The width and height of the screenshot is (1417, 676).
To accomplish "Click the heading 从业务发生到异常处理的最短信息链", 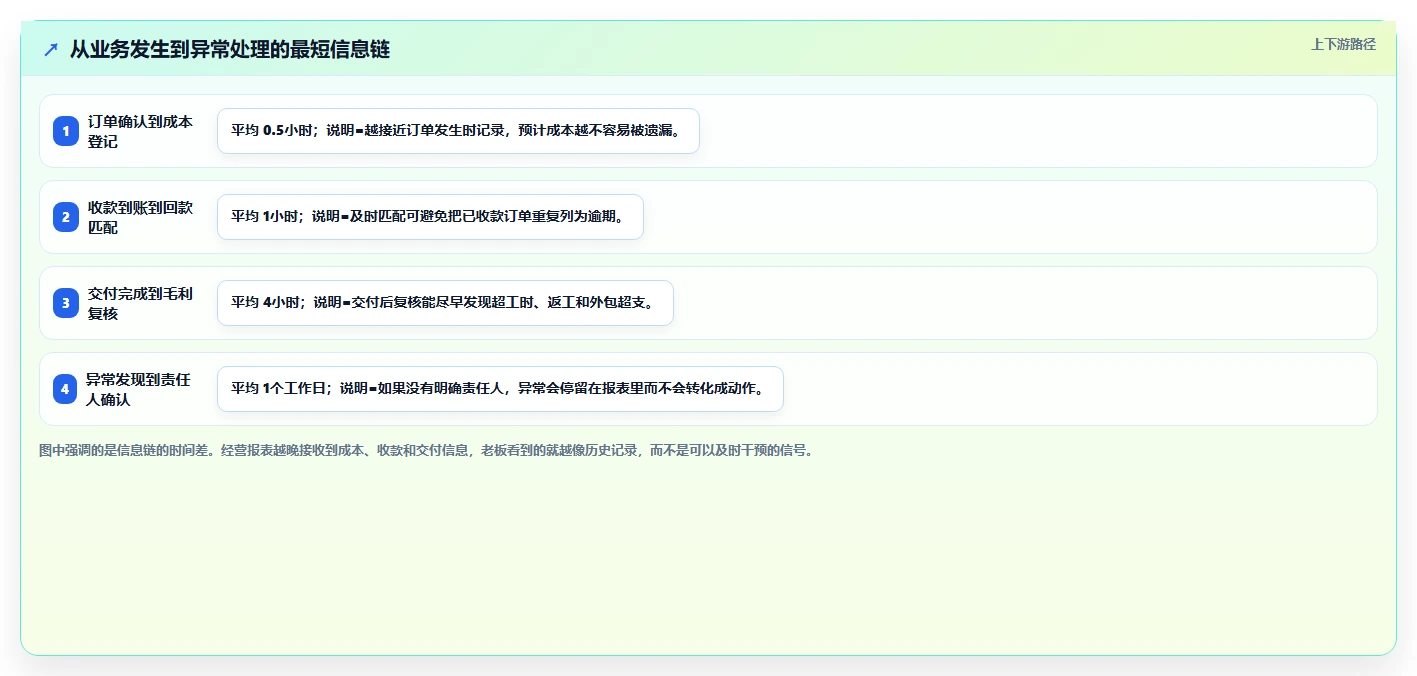I will click(x=230, y=50).
